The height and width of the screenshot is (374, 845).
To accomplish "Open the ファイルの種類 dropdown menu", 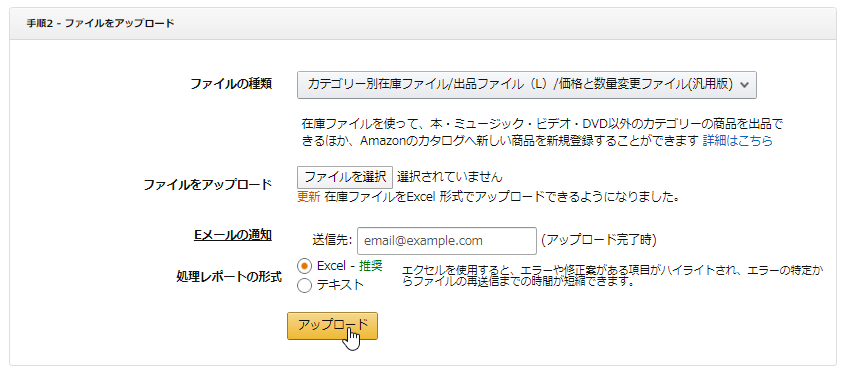I will pos(527,85).
